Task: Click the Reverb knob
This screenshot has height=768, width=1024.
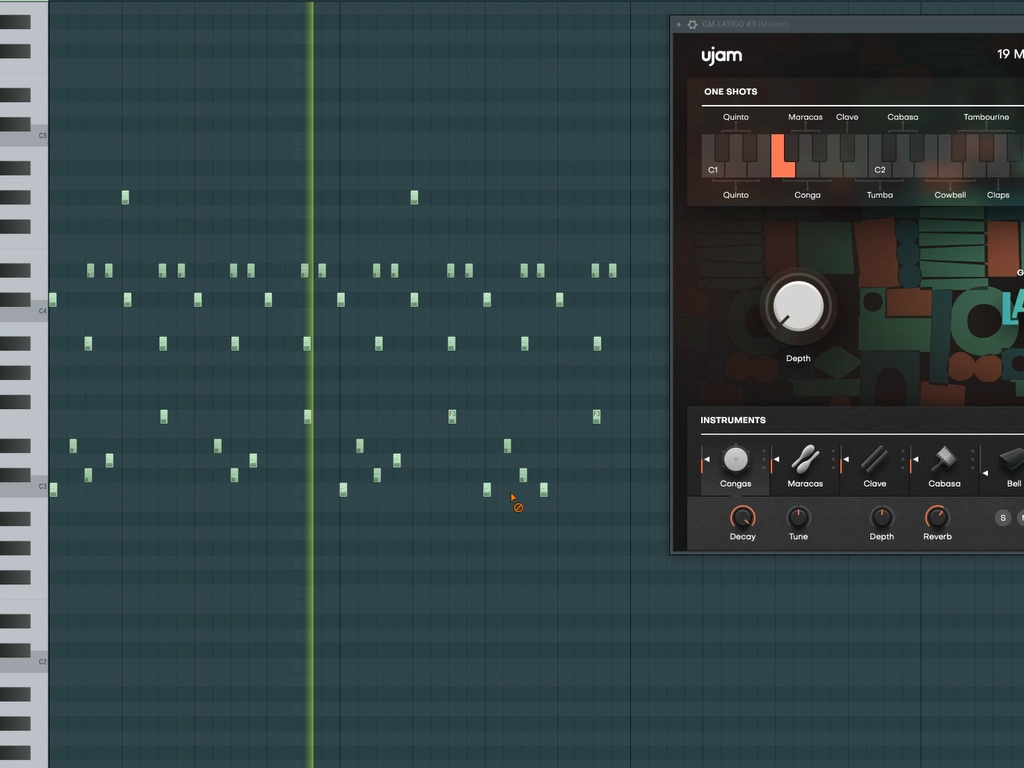Action: click(x=937, y=517)
